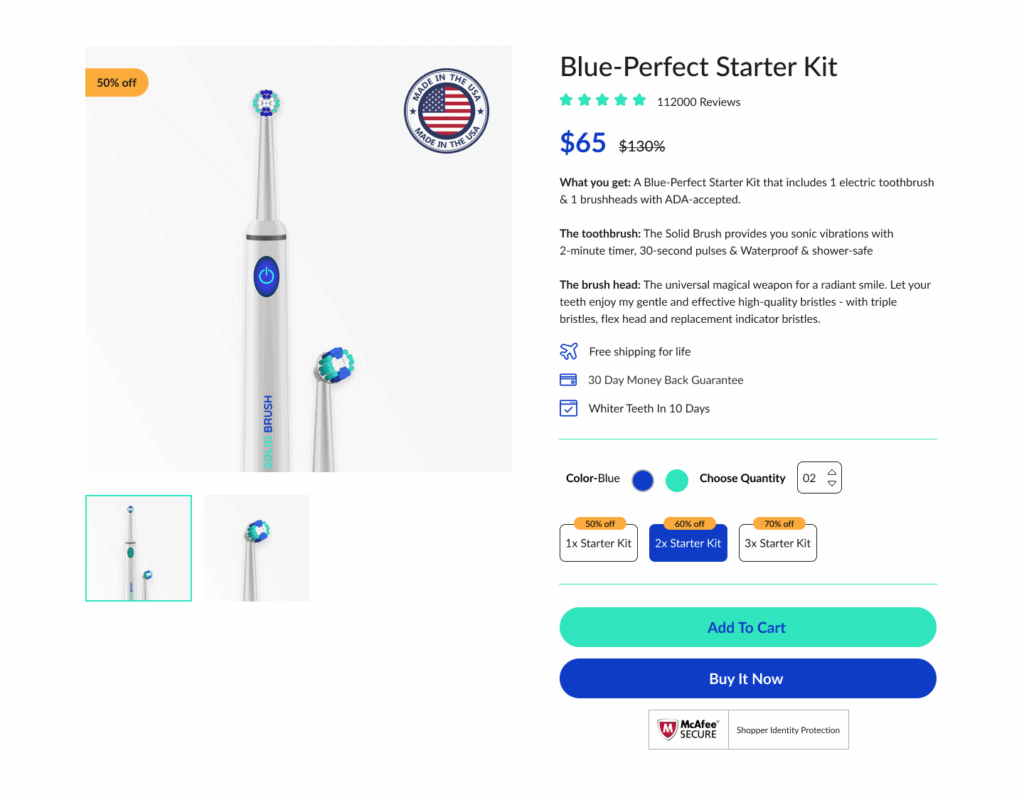
Task: Open the 112000 Reviews link
Action: coord(698,102)
